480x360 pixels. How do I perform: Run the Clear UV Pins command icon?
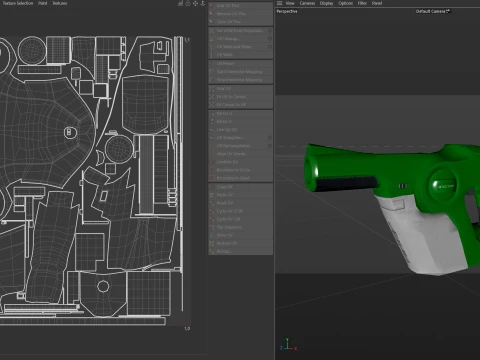click(211, 22)
